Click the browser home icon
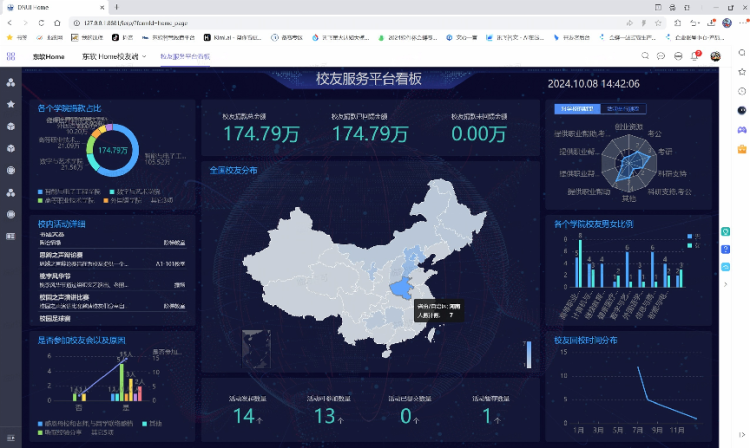Image resolution: width=750 pixels, height=448 pixels. (57, 22)
